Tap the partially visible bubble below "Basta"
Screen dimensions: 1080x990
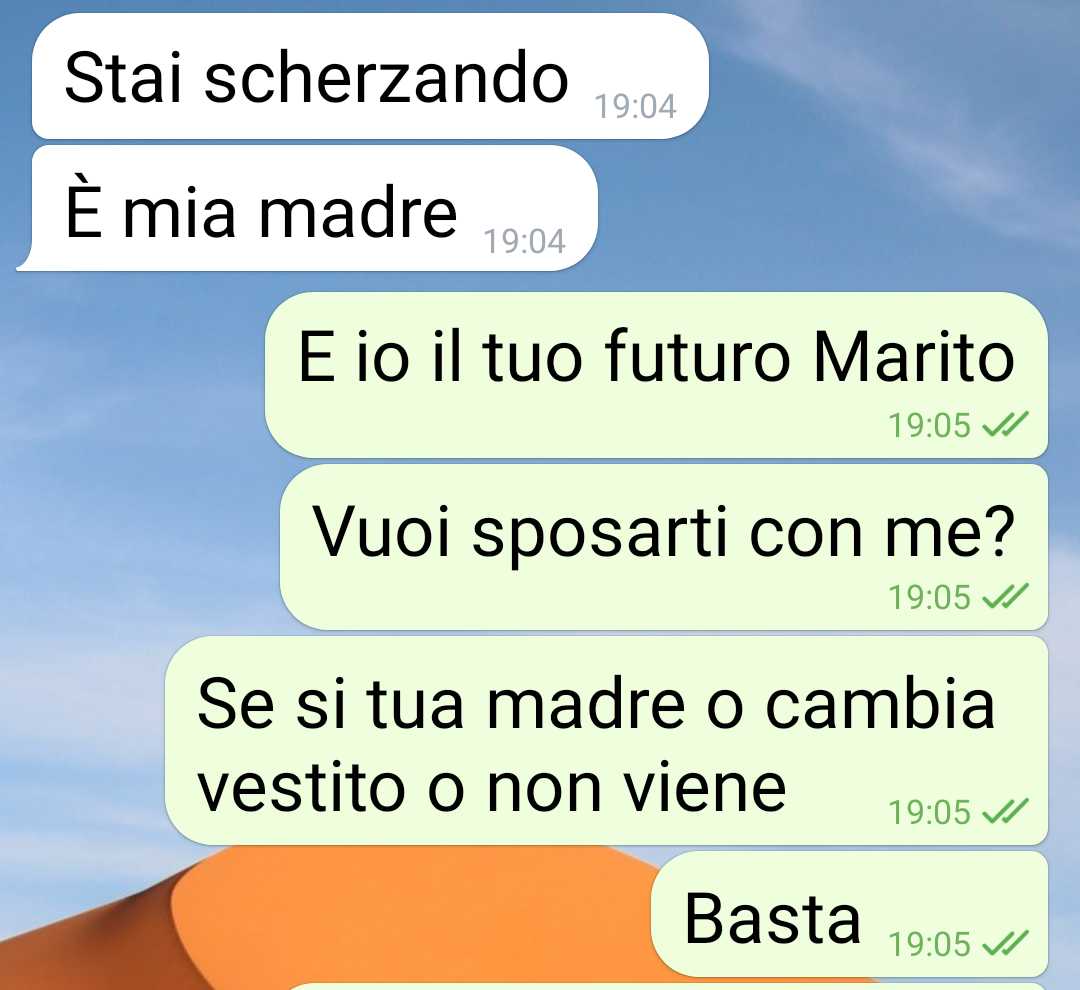pos(665,987)
